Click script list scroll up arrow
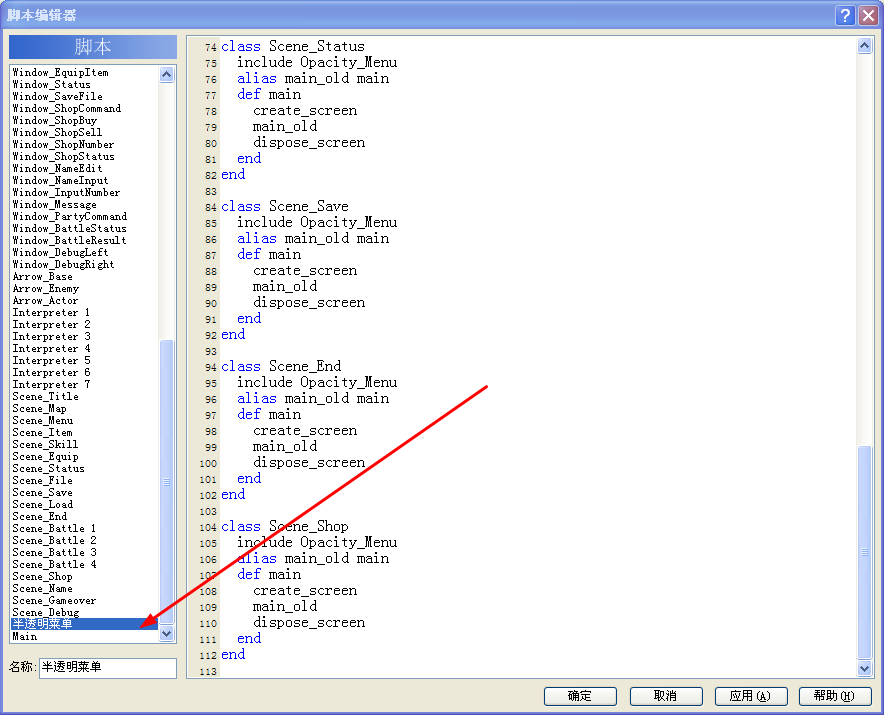The height and width of the screenshot is (715, 884). (166, 74)
